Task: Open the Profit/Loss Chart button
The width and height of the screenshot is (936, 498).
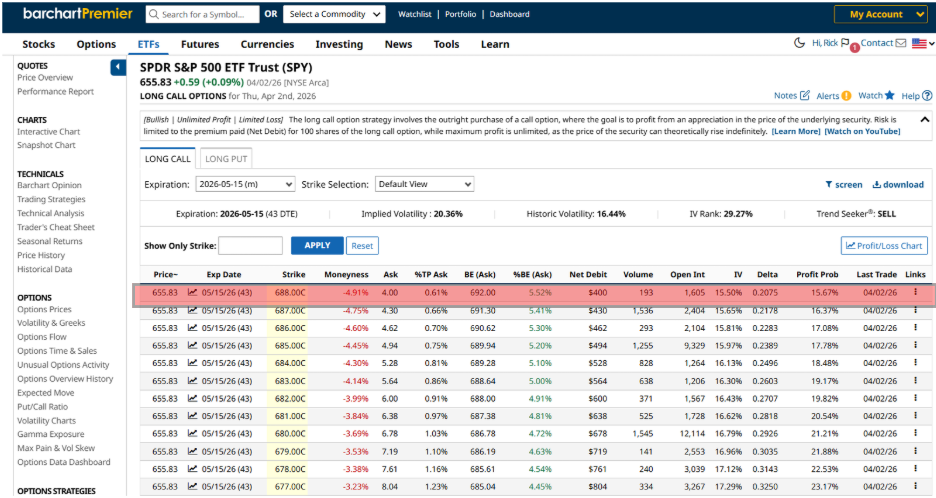Action: point(884,246)
